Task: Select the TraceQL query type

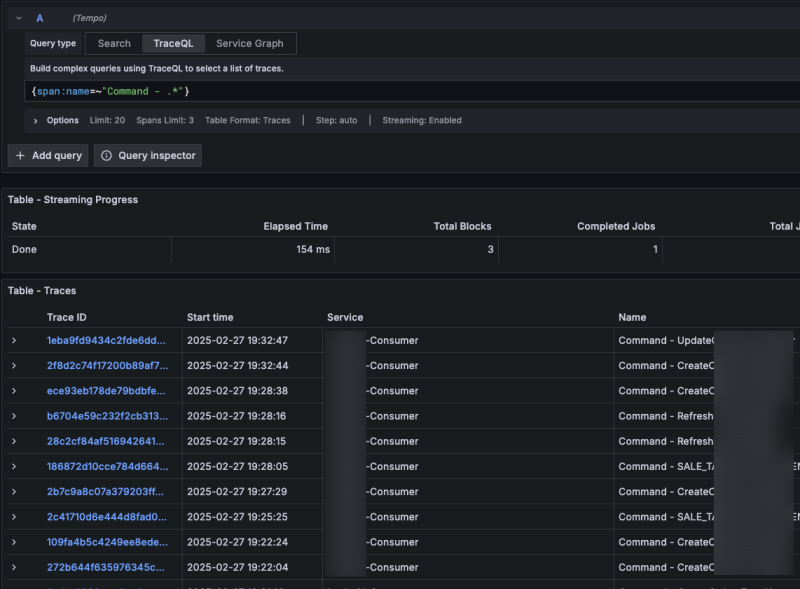Action: (x=174, y=43)
